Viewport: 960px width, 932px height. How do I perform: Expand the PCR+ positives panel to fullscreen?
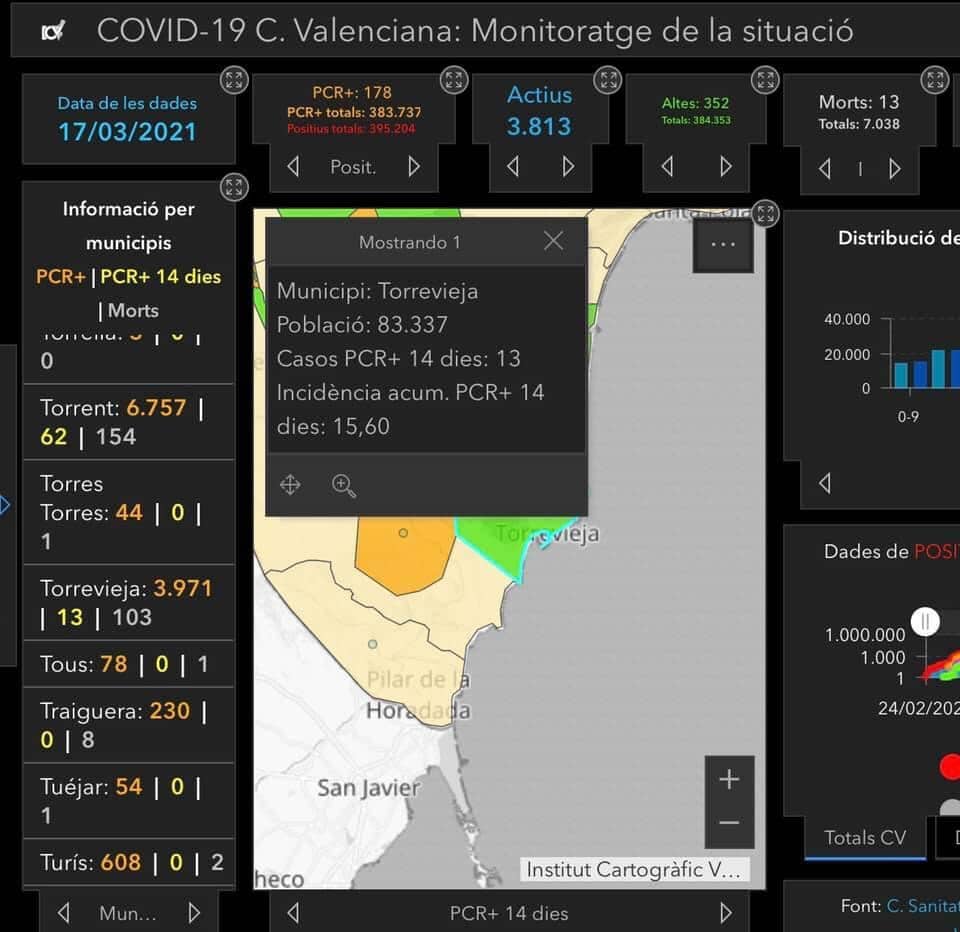[x=453, y=80]
